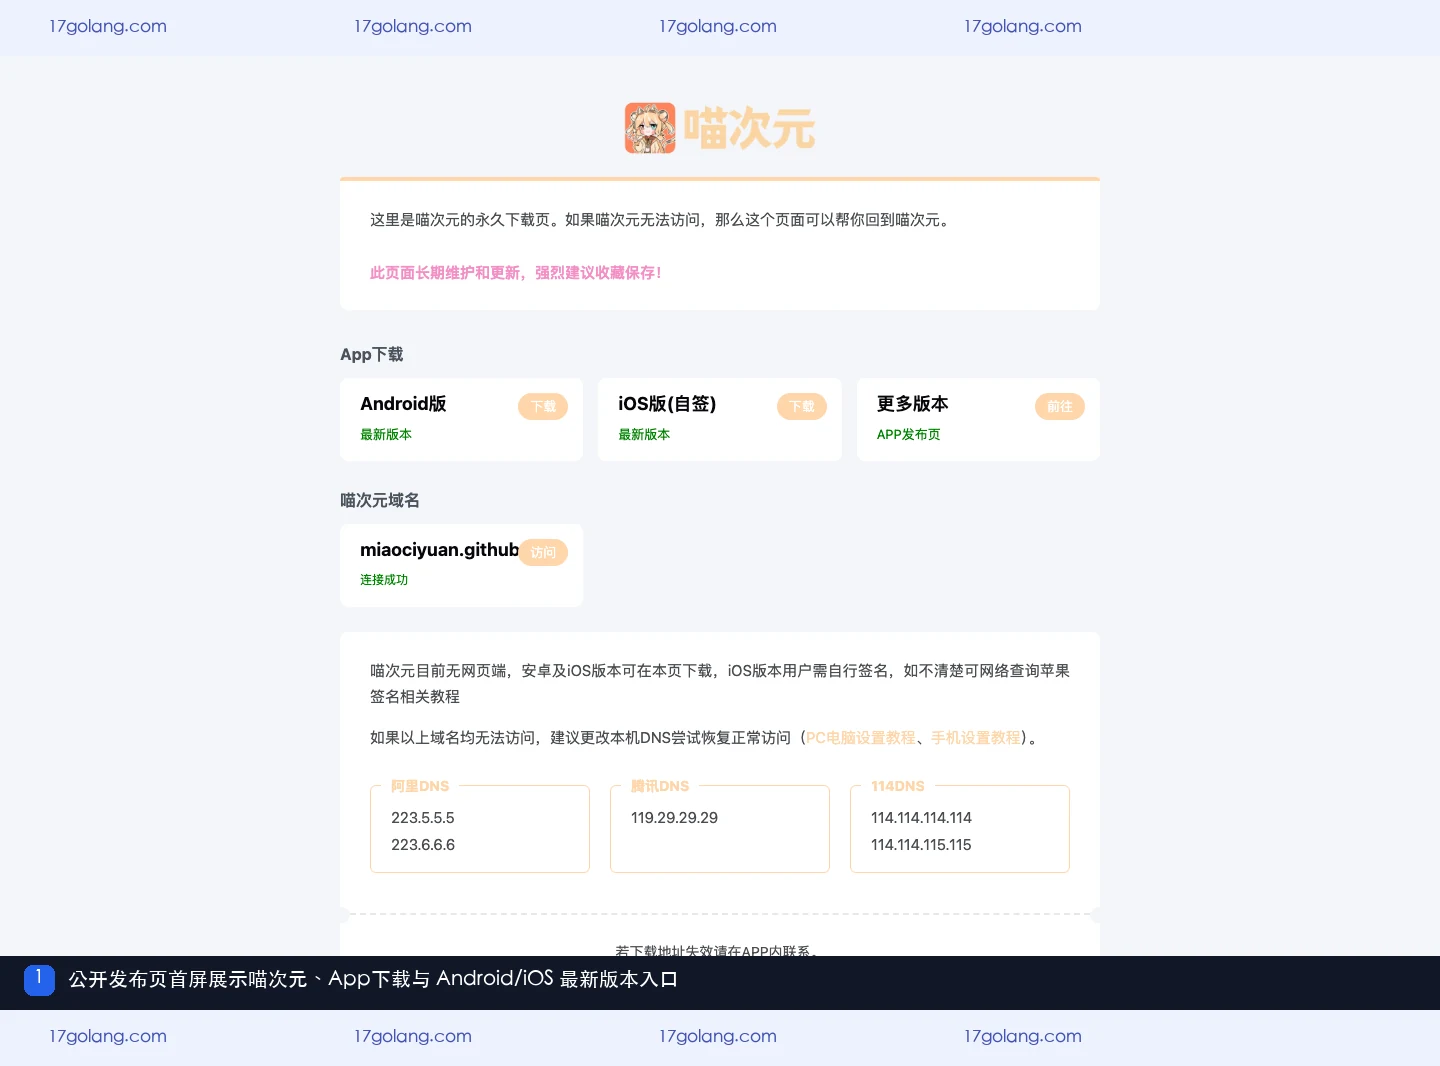Viewport: 1440px width, 1066px height.
Task: Click 最新版本 under Android版
Action: coord(386,435)
